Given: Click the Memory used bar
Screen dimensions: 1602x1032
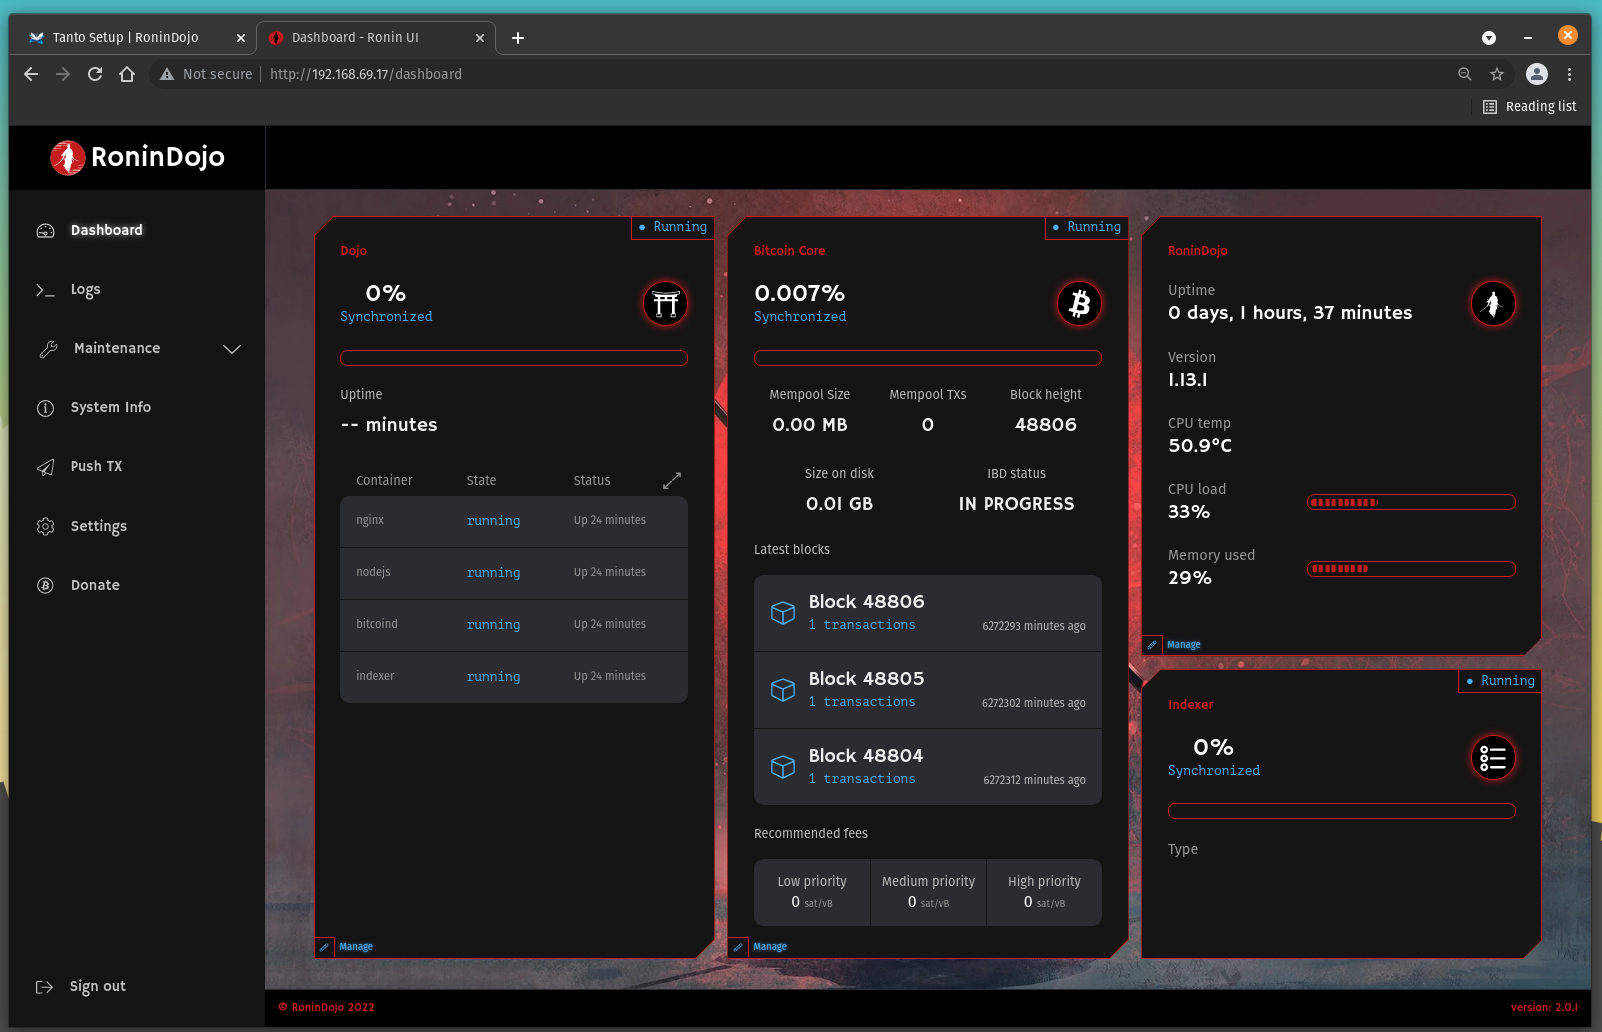Looking at the screenshot, I should point(1411,569).
